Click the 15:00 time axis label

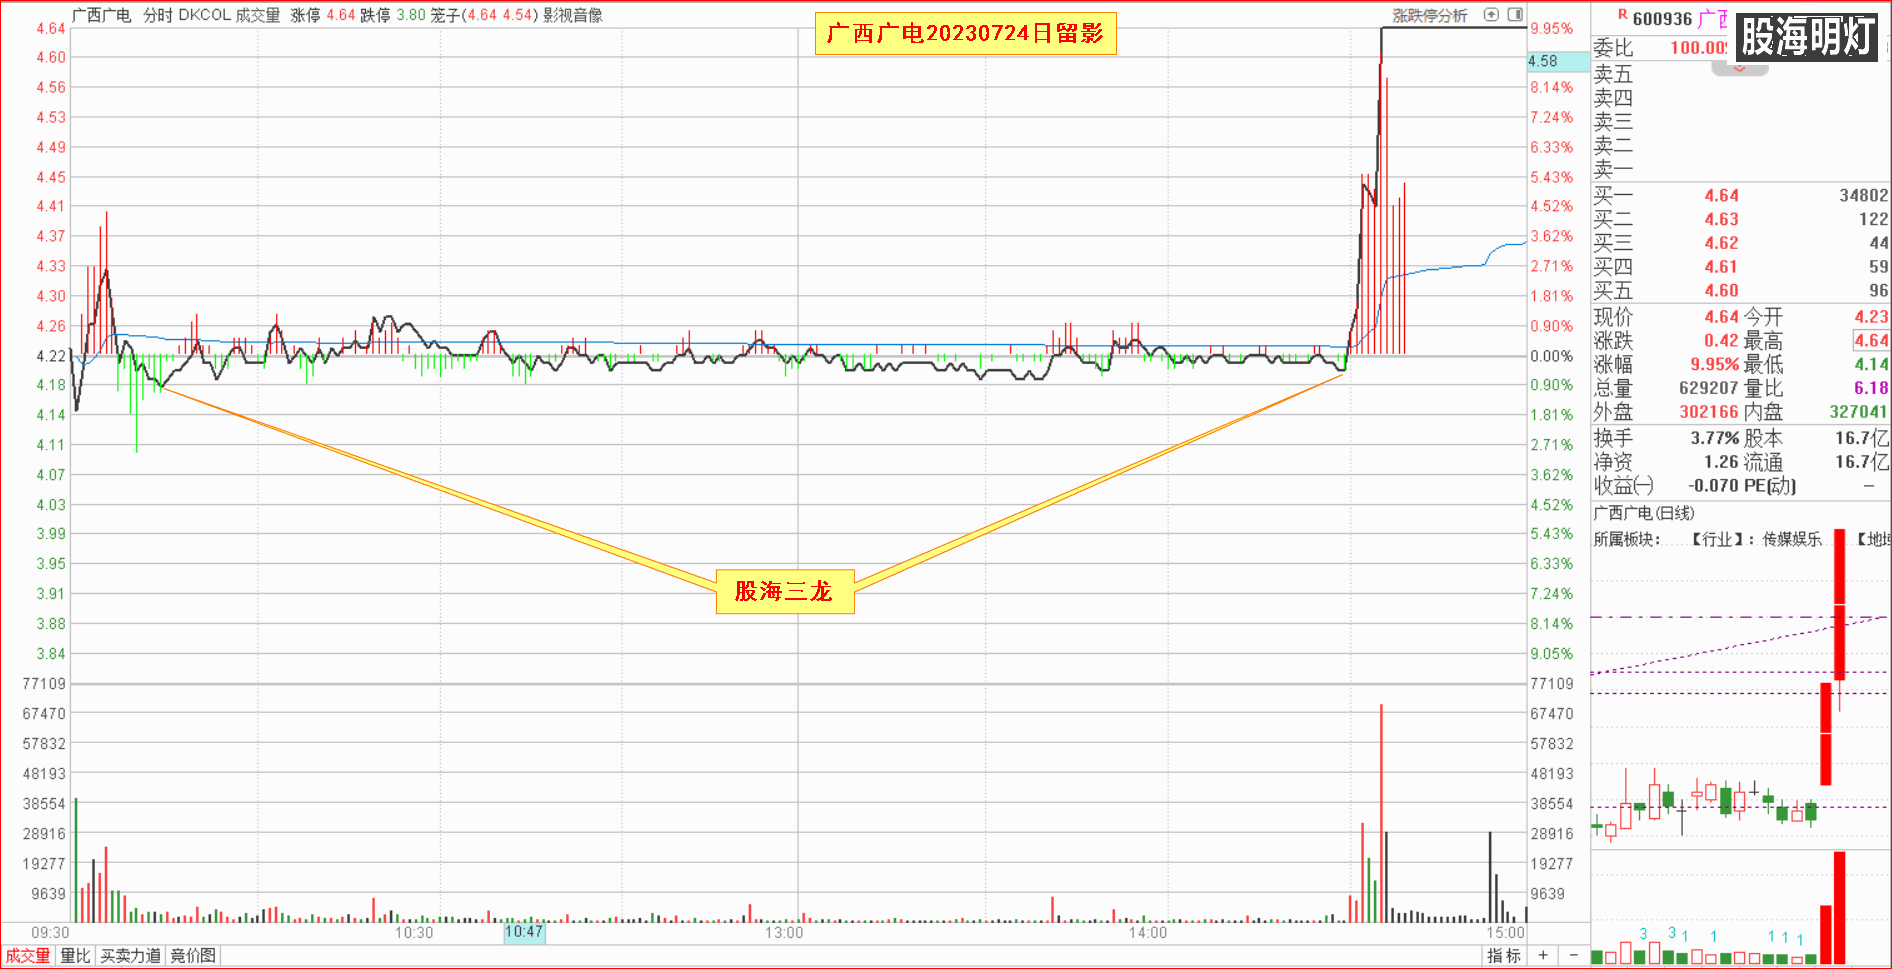point(1505,933)
